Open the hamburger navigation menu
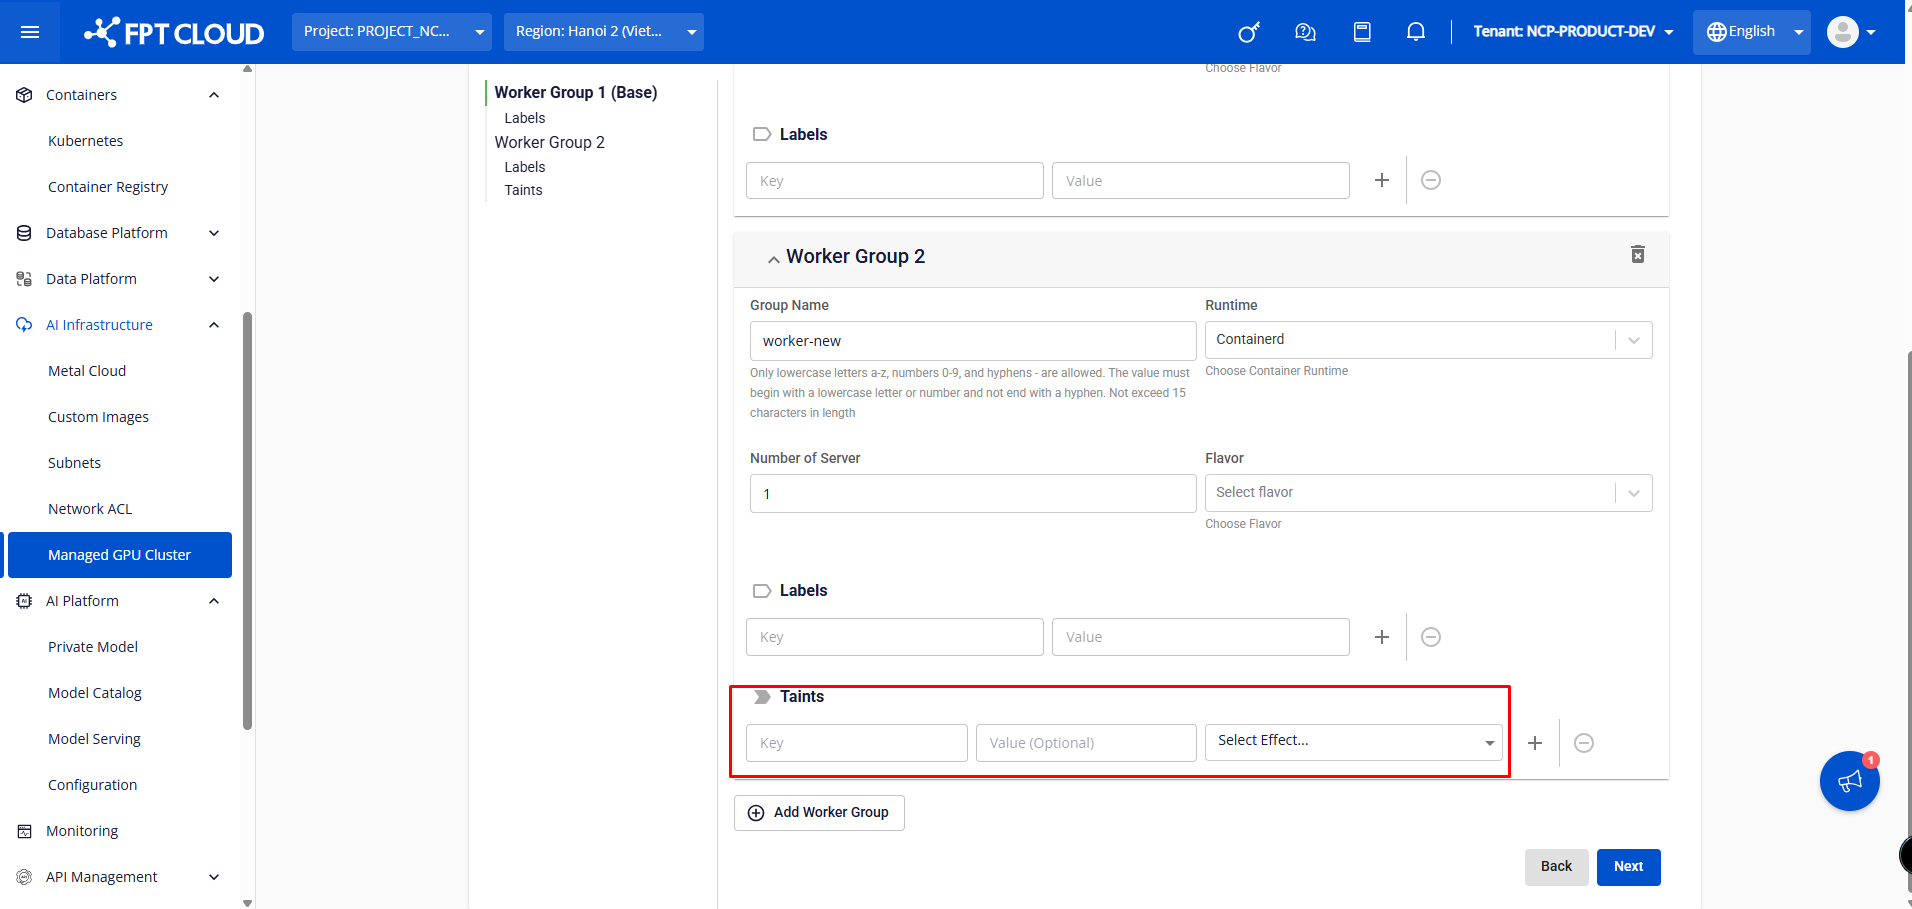Viewport: 1912px width, 909px height. point(30,32)
